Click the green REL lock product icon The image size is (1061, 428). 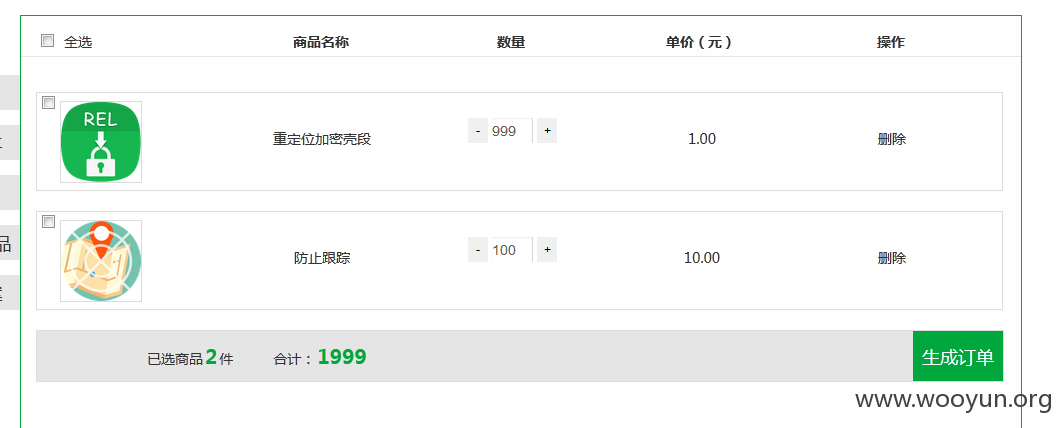(x=101, y=142)
